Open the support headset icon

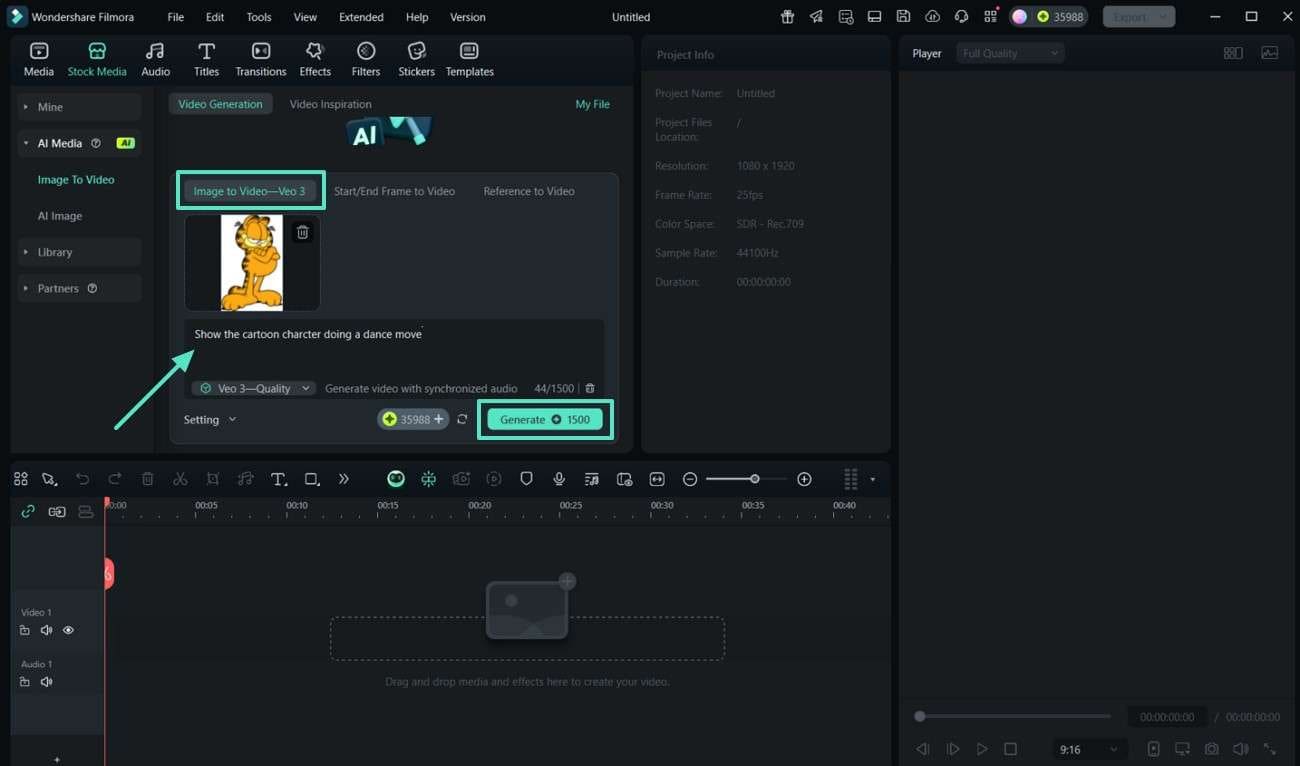pos(961,17)
